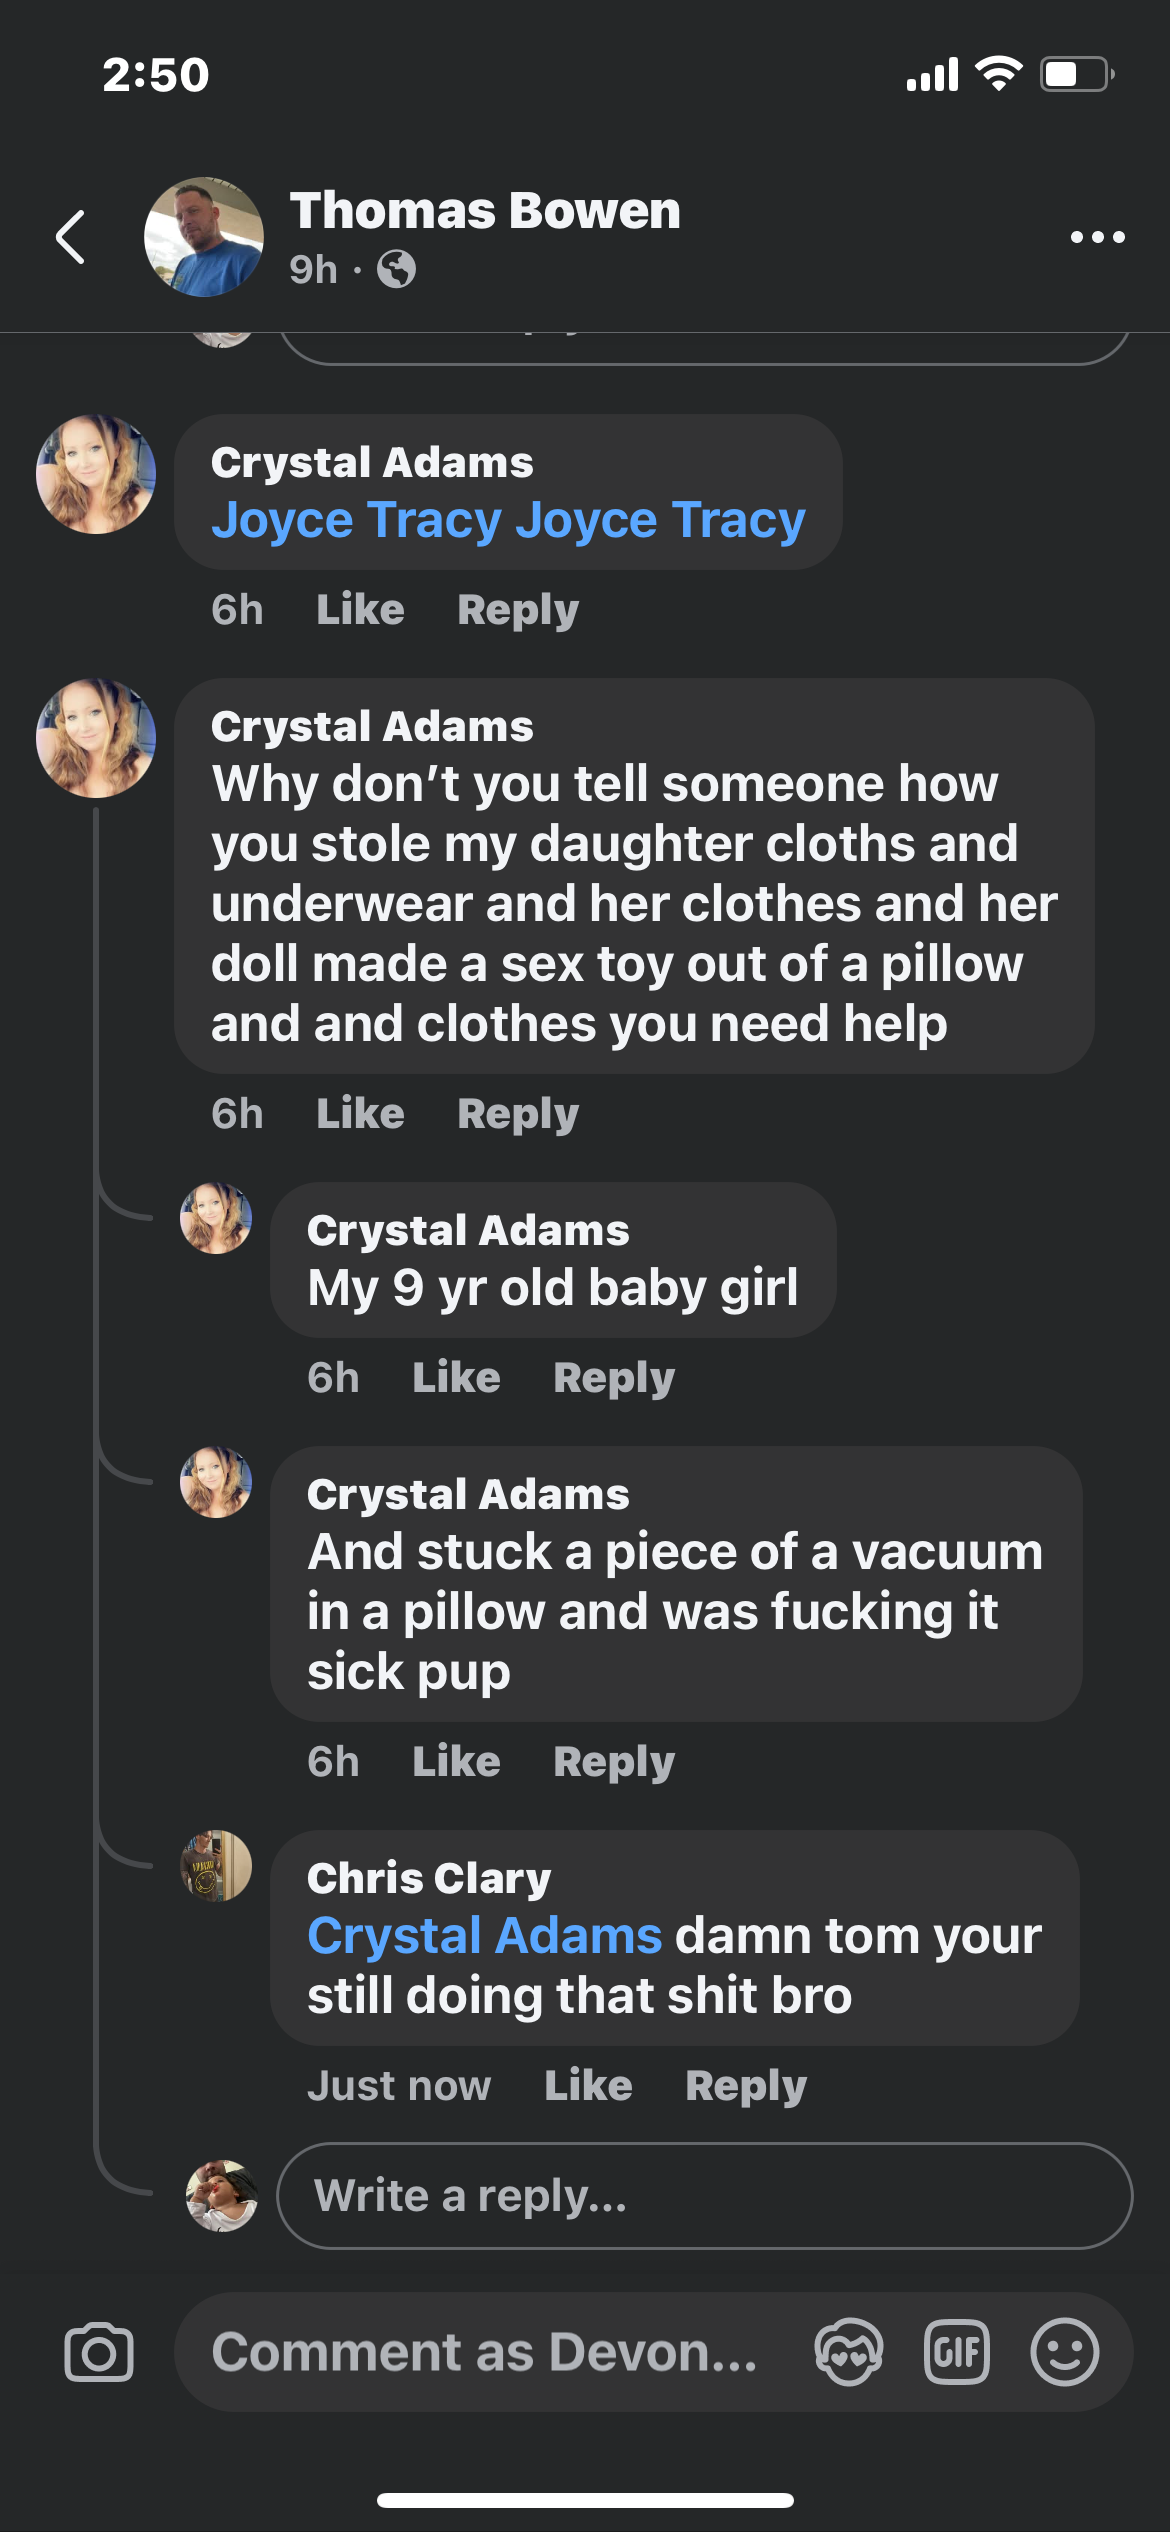Like Chris Clary's comment
This screenshot has width=1170, height=2532.
tap(588, 2086)
